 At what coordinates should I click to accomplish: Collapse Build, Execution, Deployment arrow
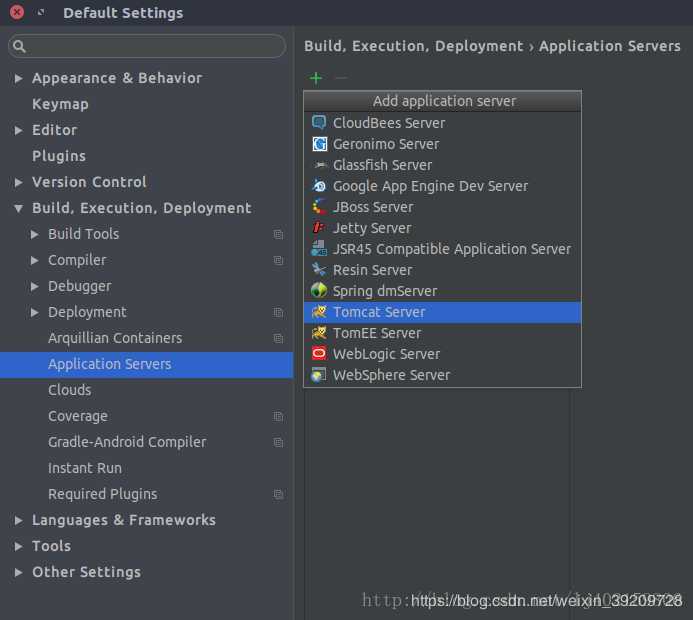18,208
